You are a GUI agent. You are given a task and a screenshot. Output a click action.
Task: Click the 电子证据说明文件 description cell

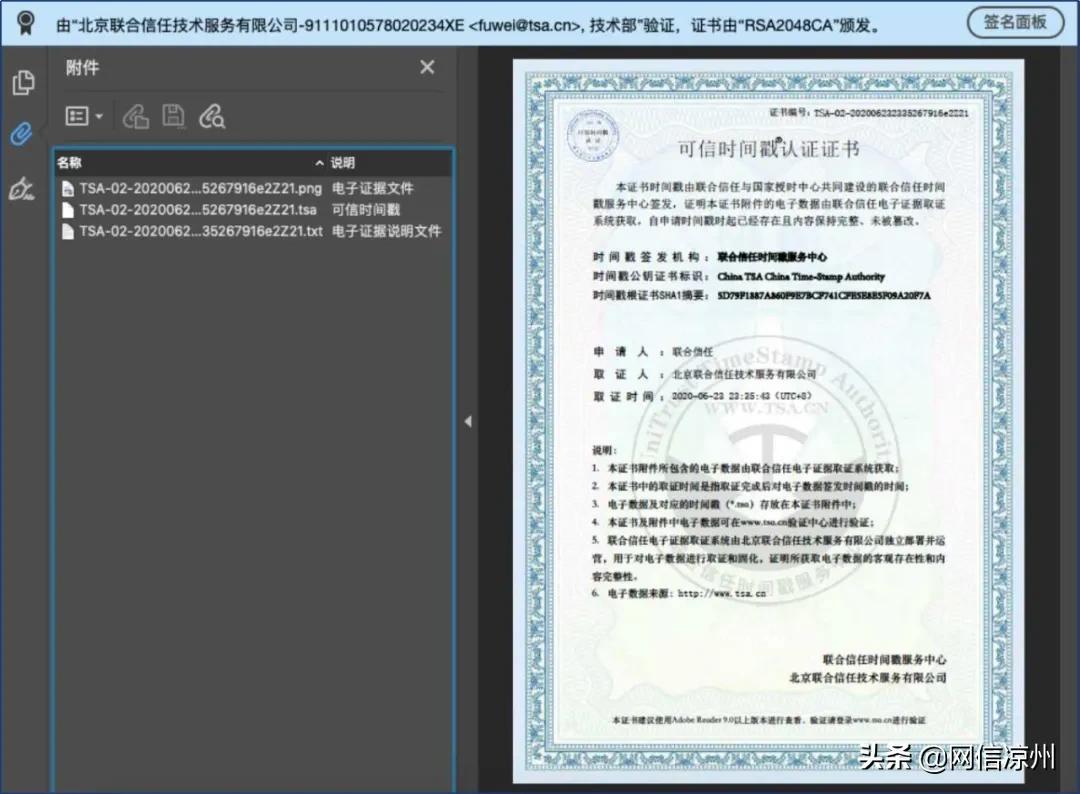pos(386,231)
